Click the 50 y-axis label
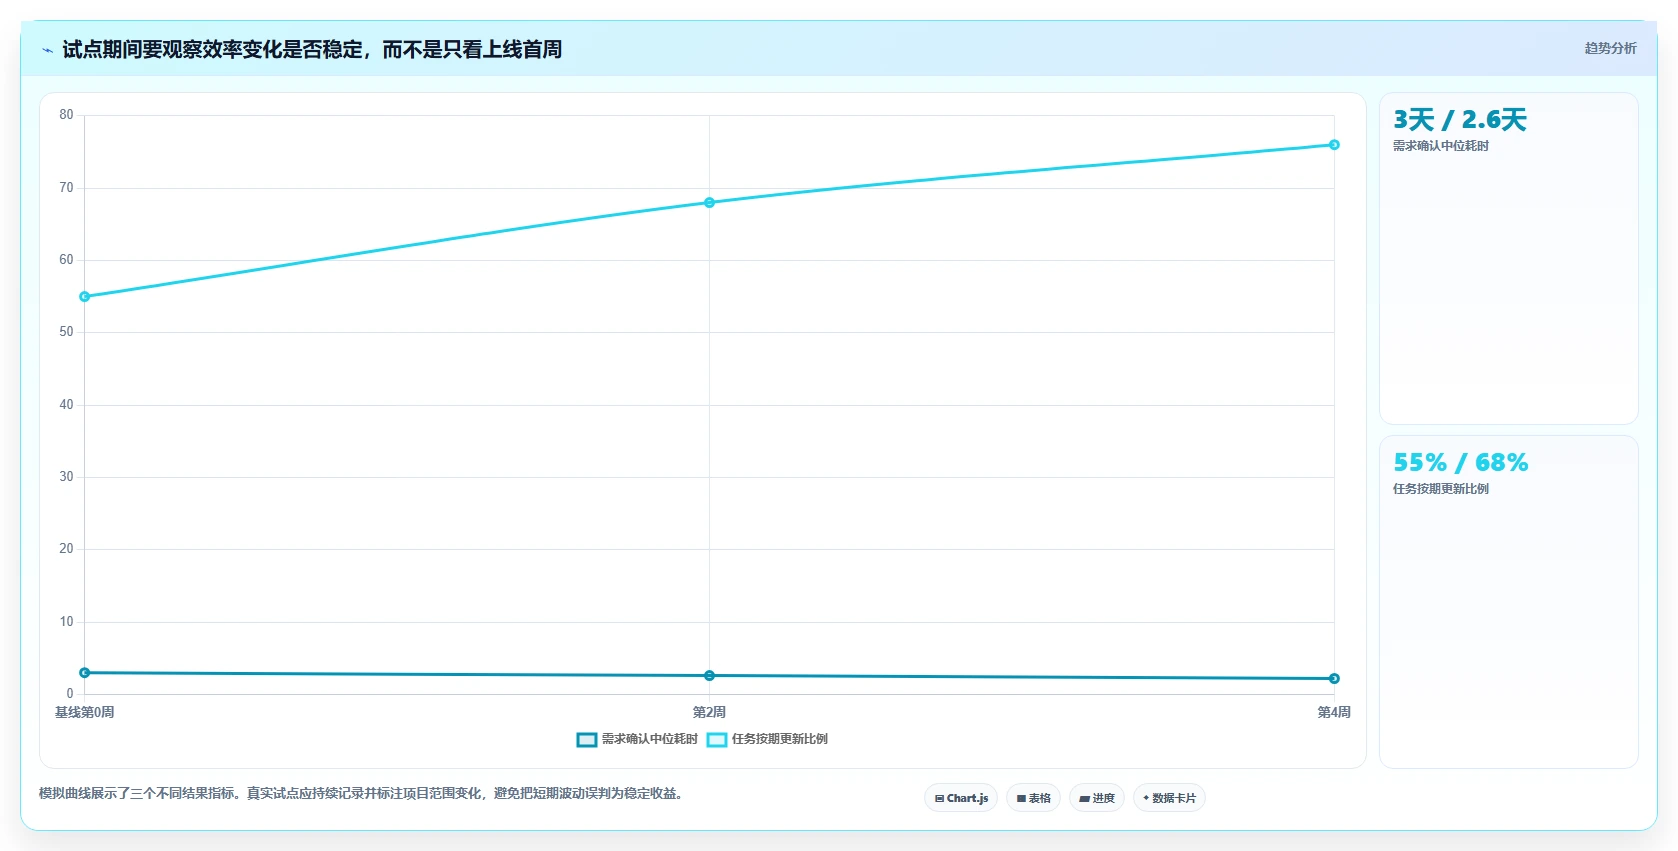The width and height of the screenshot is (1678, 851). pos(66,332)
